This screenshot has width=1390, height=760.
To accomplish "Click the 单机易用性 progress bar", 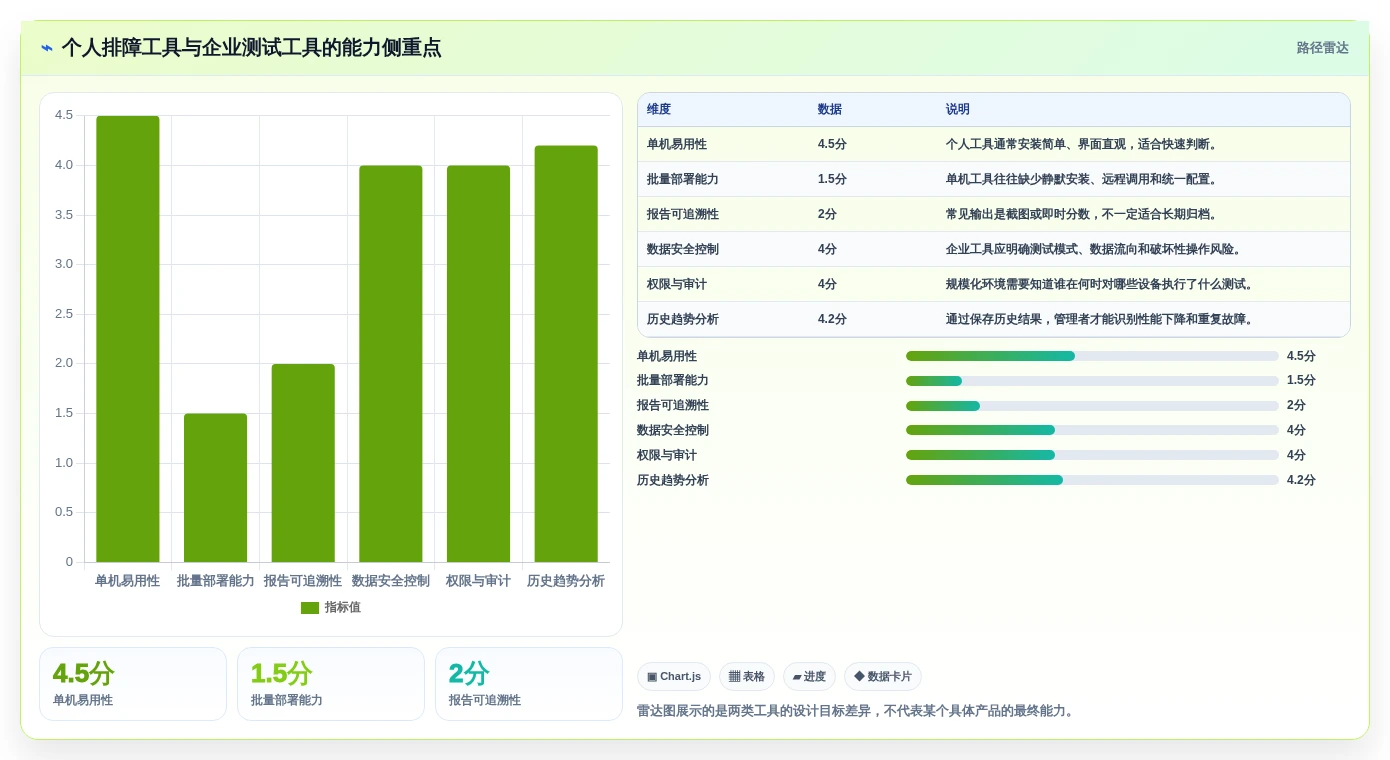I will (x=1092, y=356).
